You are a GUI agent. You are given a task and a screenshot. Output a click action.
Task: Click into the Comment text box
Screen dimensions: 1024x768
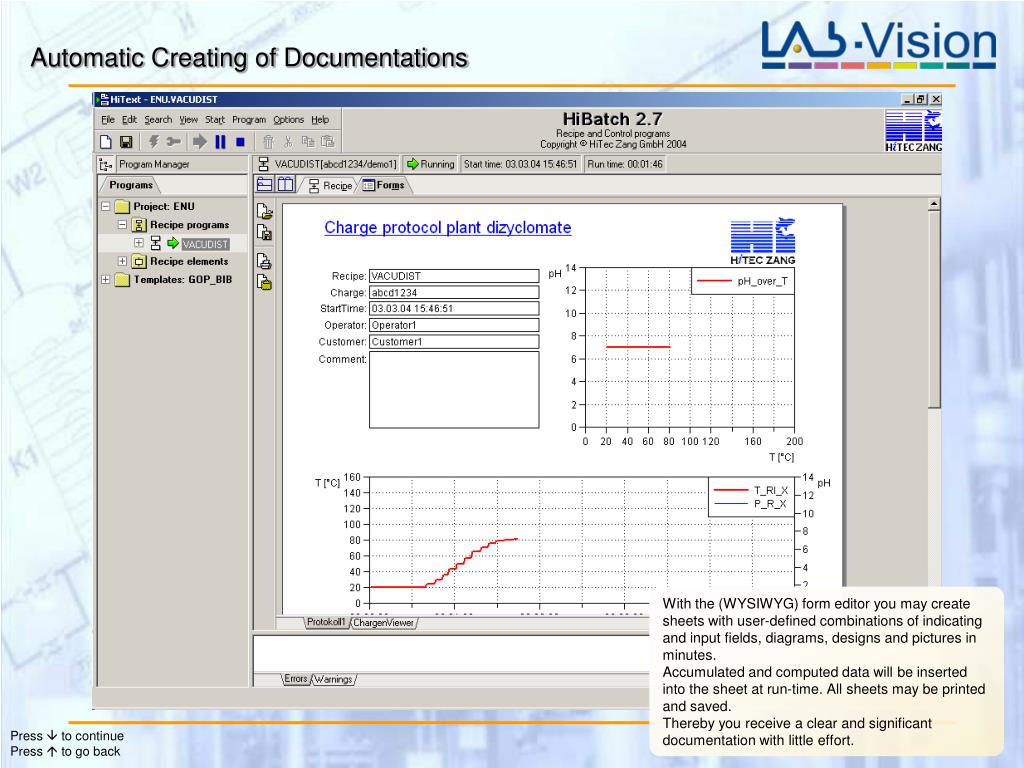tap(454, 390)
